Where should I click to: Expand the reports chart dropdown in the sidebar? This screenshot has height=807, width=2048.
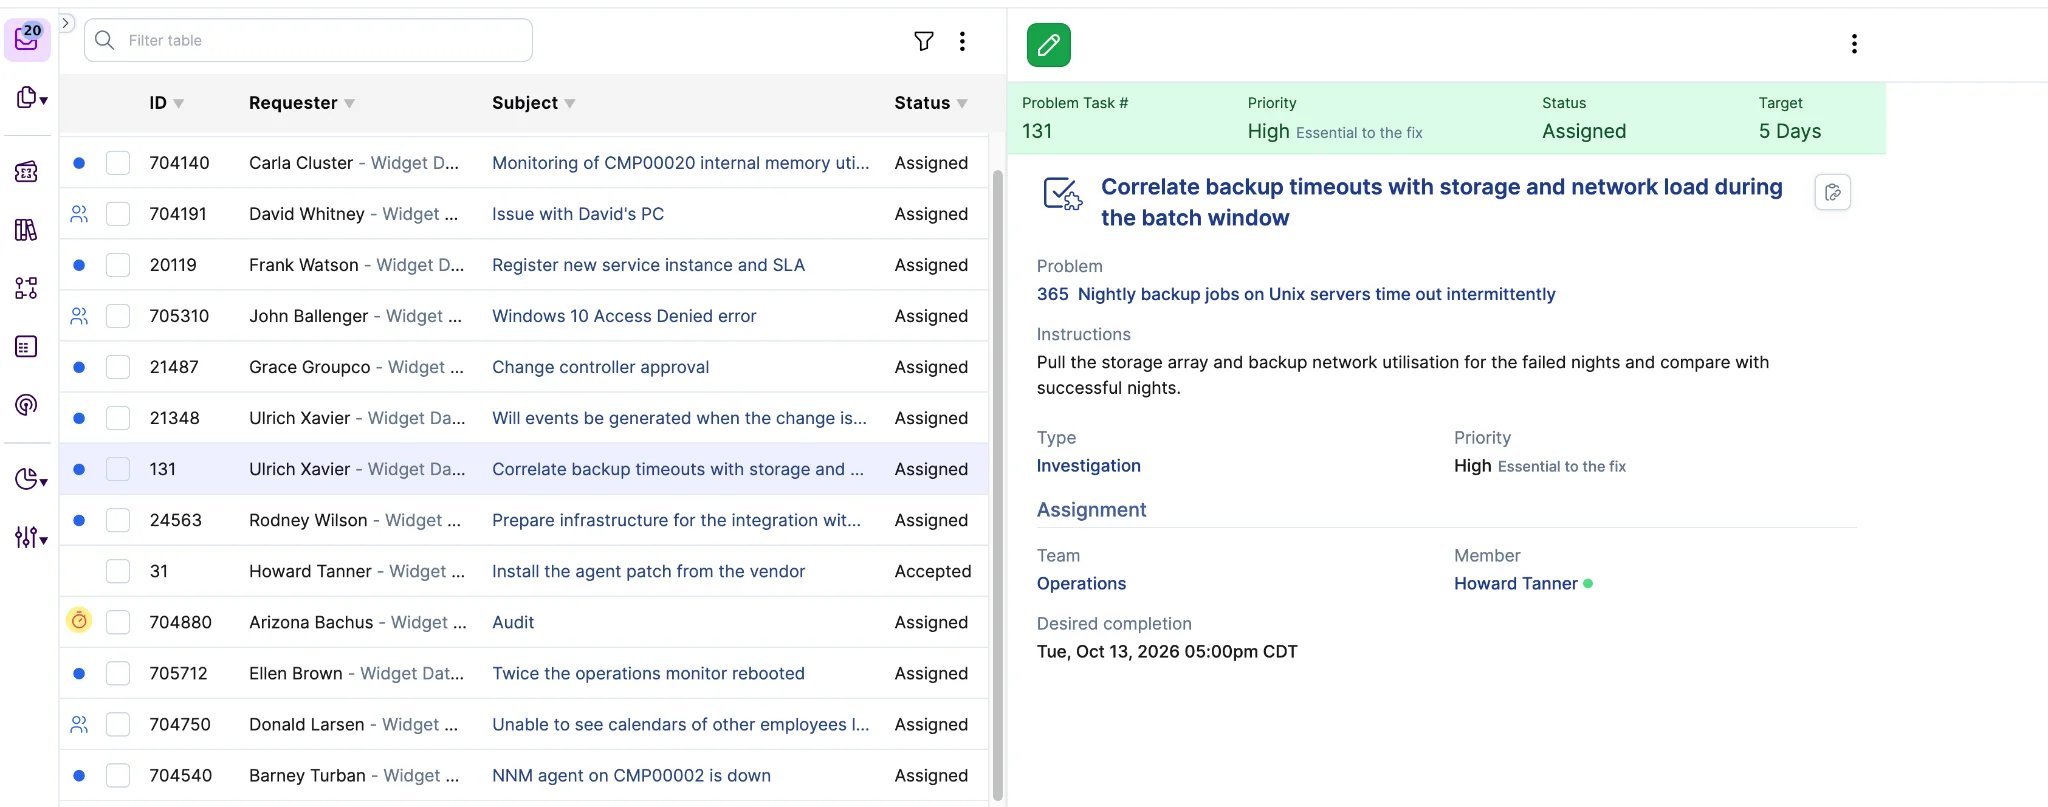(31, 480)
